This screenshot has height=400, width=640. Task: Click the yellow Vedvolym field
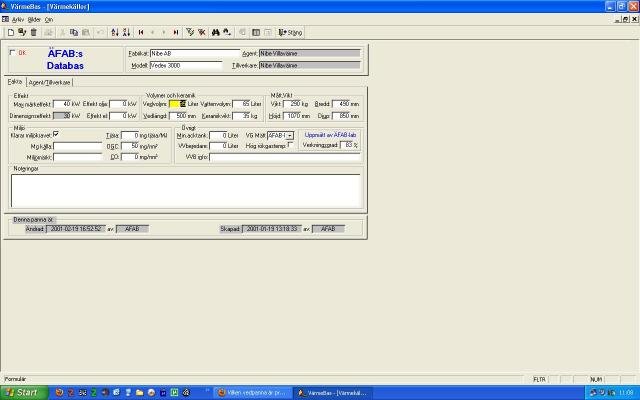click(x=177, y=103)
